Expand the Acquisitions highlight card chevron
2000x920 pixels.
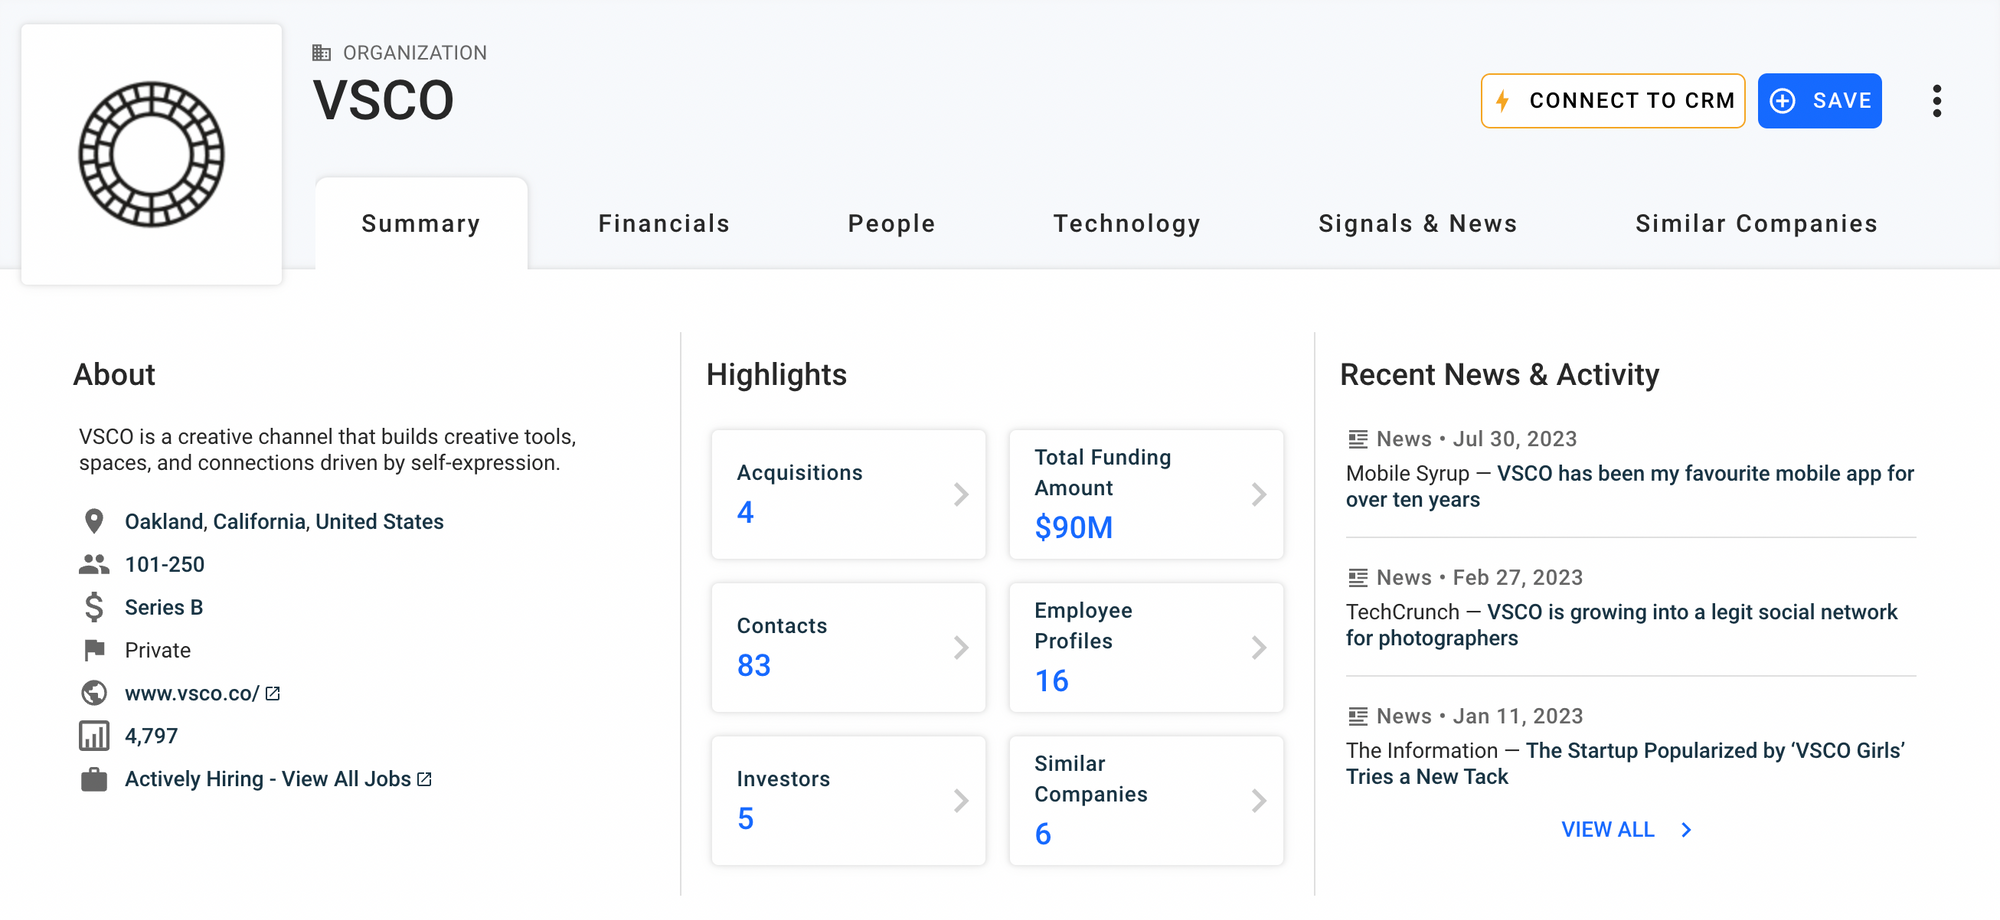(x=960, y=494)
